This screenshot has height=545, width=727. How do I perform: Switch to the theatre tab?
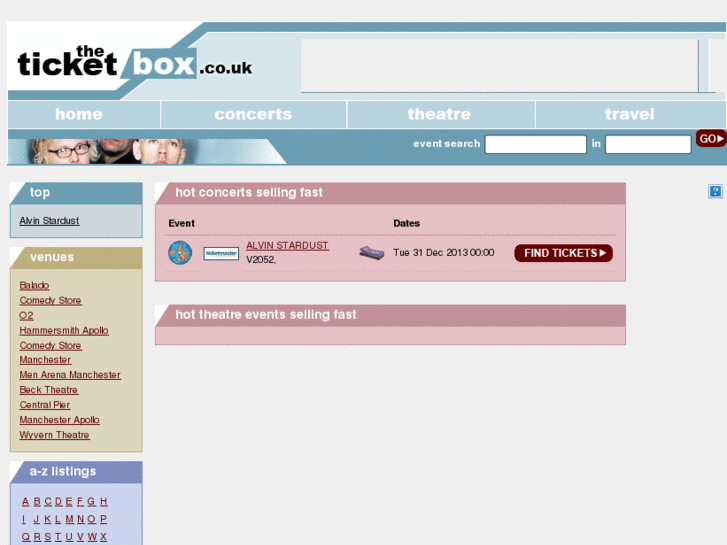[439, 114]
